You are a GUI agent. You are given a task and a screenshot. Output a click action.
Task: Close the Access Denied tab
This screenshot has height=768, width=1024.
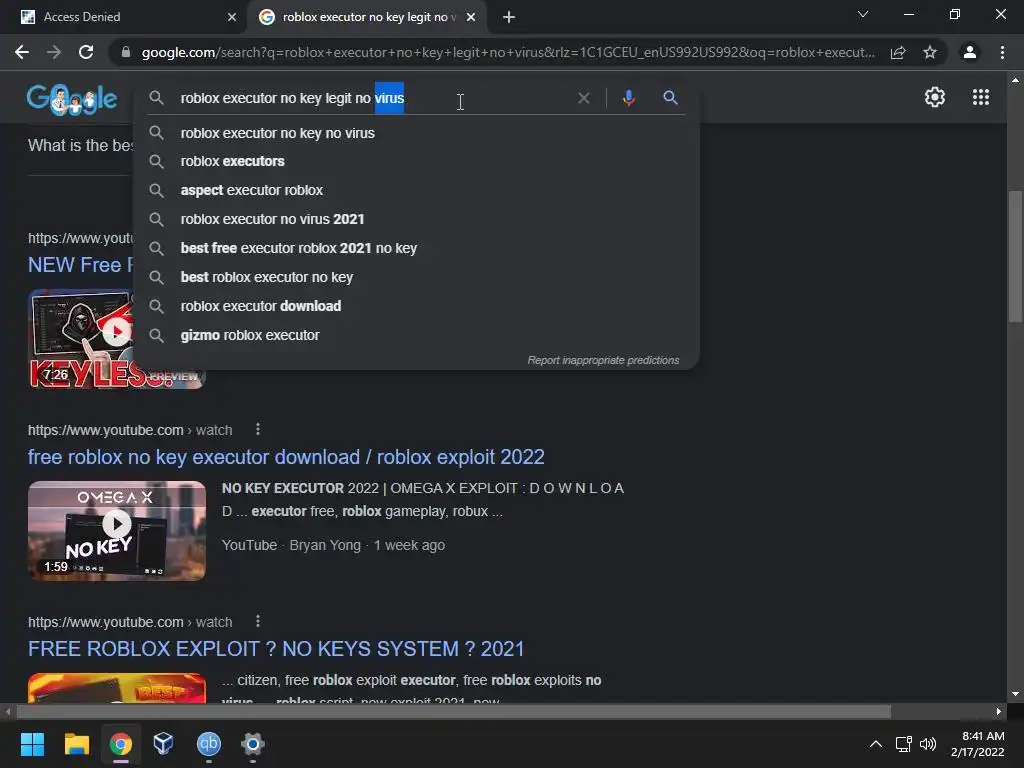(x=232, y=17)
